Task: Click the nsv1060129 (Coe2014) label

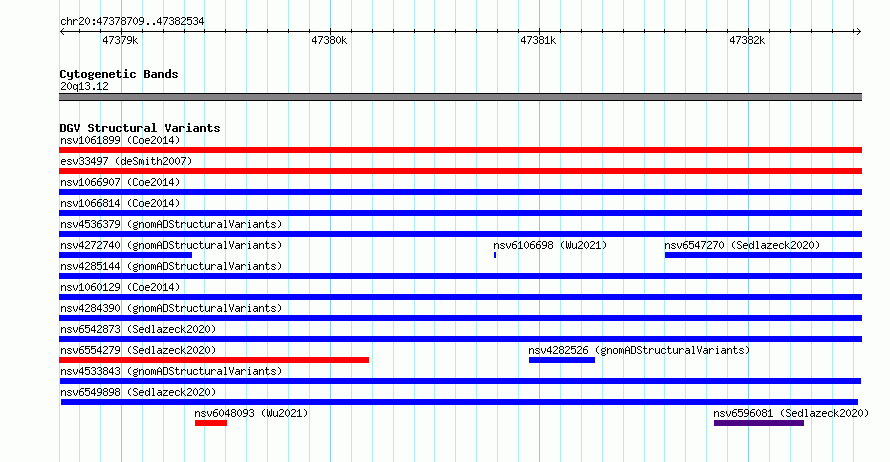Action: (x=120, y=287)
